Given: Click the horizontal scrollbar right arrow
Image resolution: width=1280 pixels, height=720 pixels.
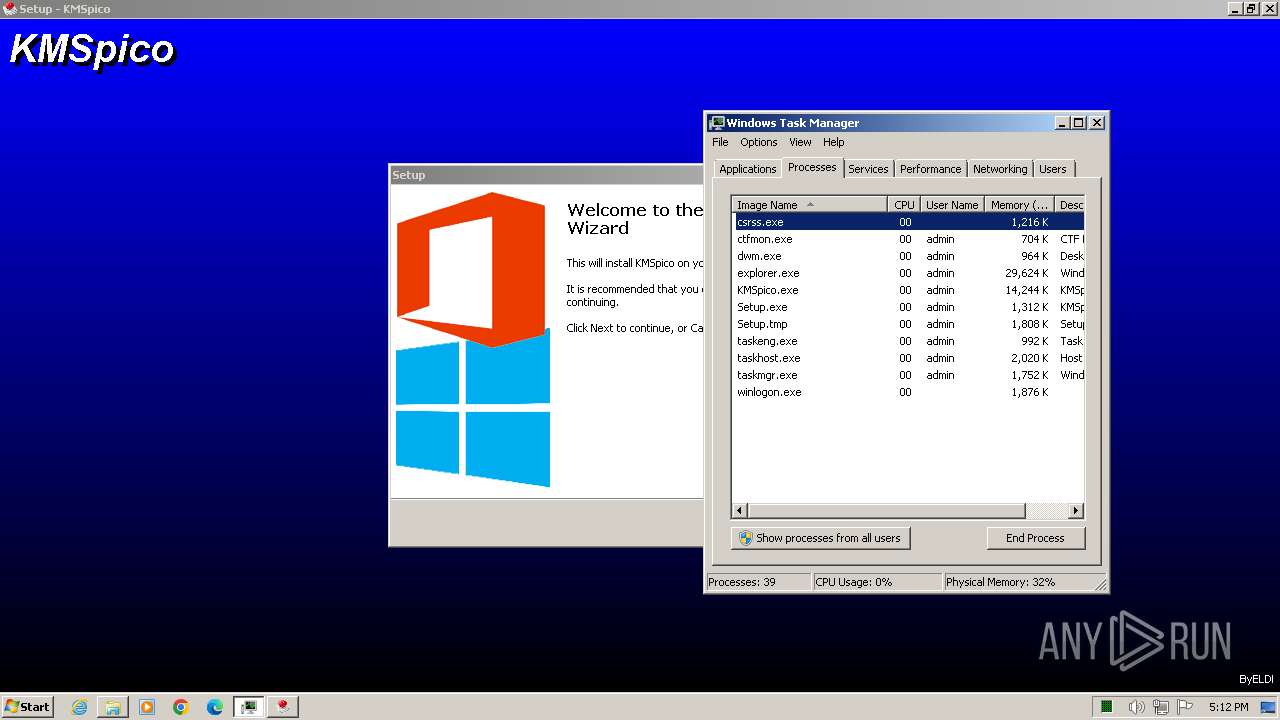Looking at the screenshot, I should [1076, 510].
